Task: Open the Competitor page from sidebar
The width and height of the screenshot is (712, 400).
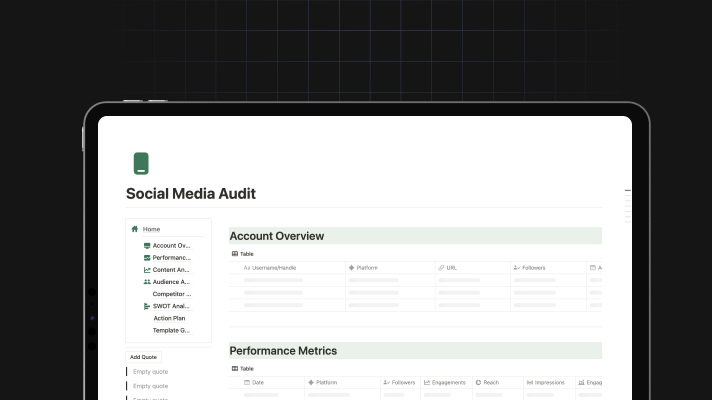Action: [x=171, y=294]
